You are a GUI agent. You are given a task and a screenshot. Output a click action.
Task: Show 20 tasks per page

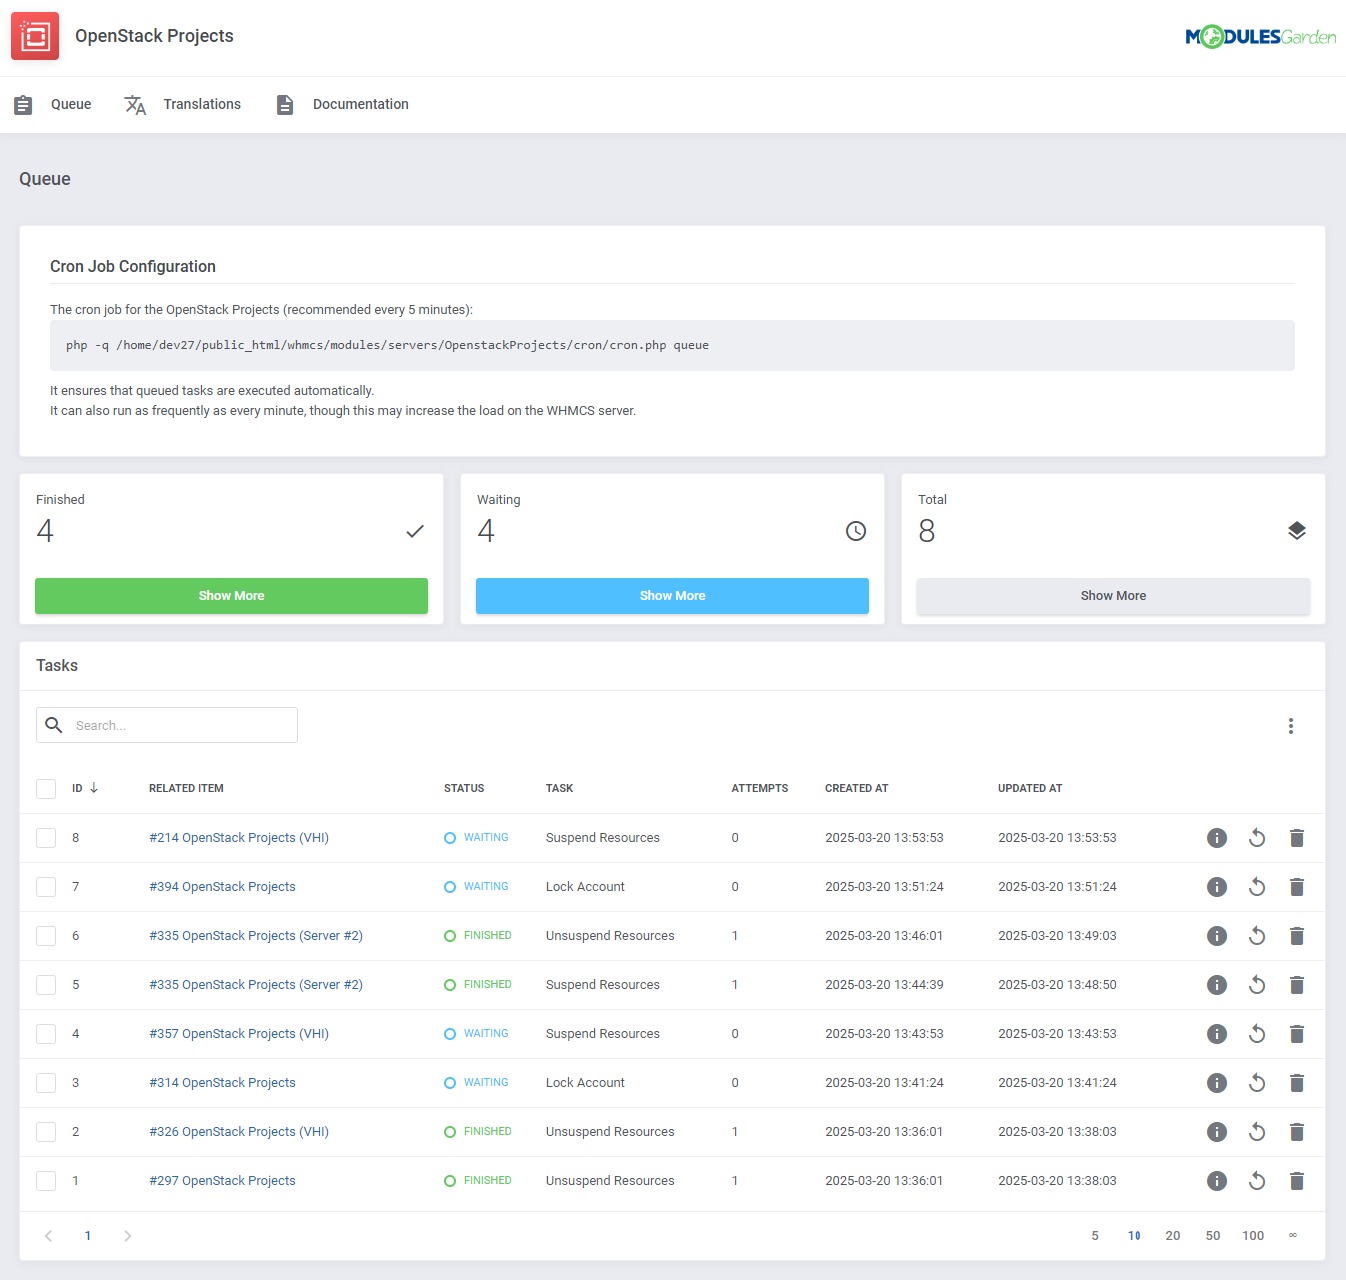[1173, 1236]
